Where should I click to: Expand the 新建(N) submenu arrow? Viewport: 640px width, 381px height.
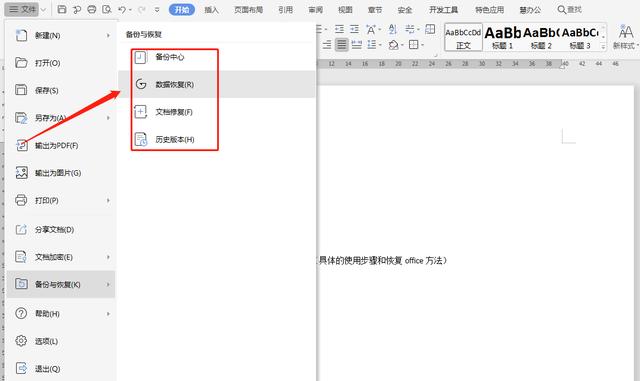click(x=108, y=36)
